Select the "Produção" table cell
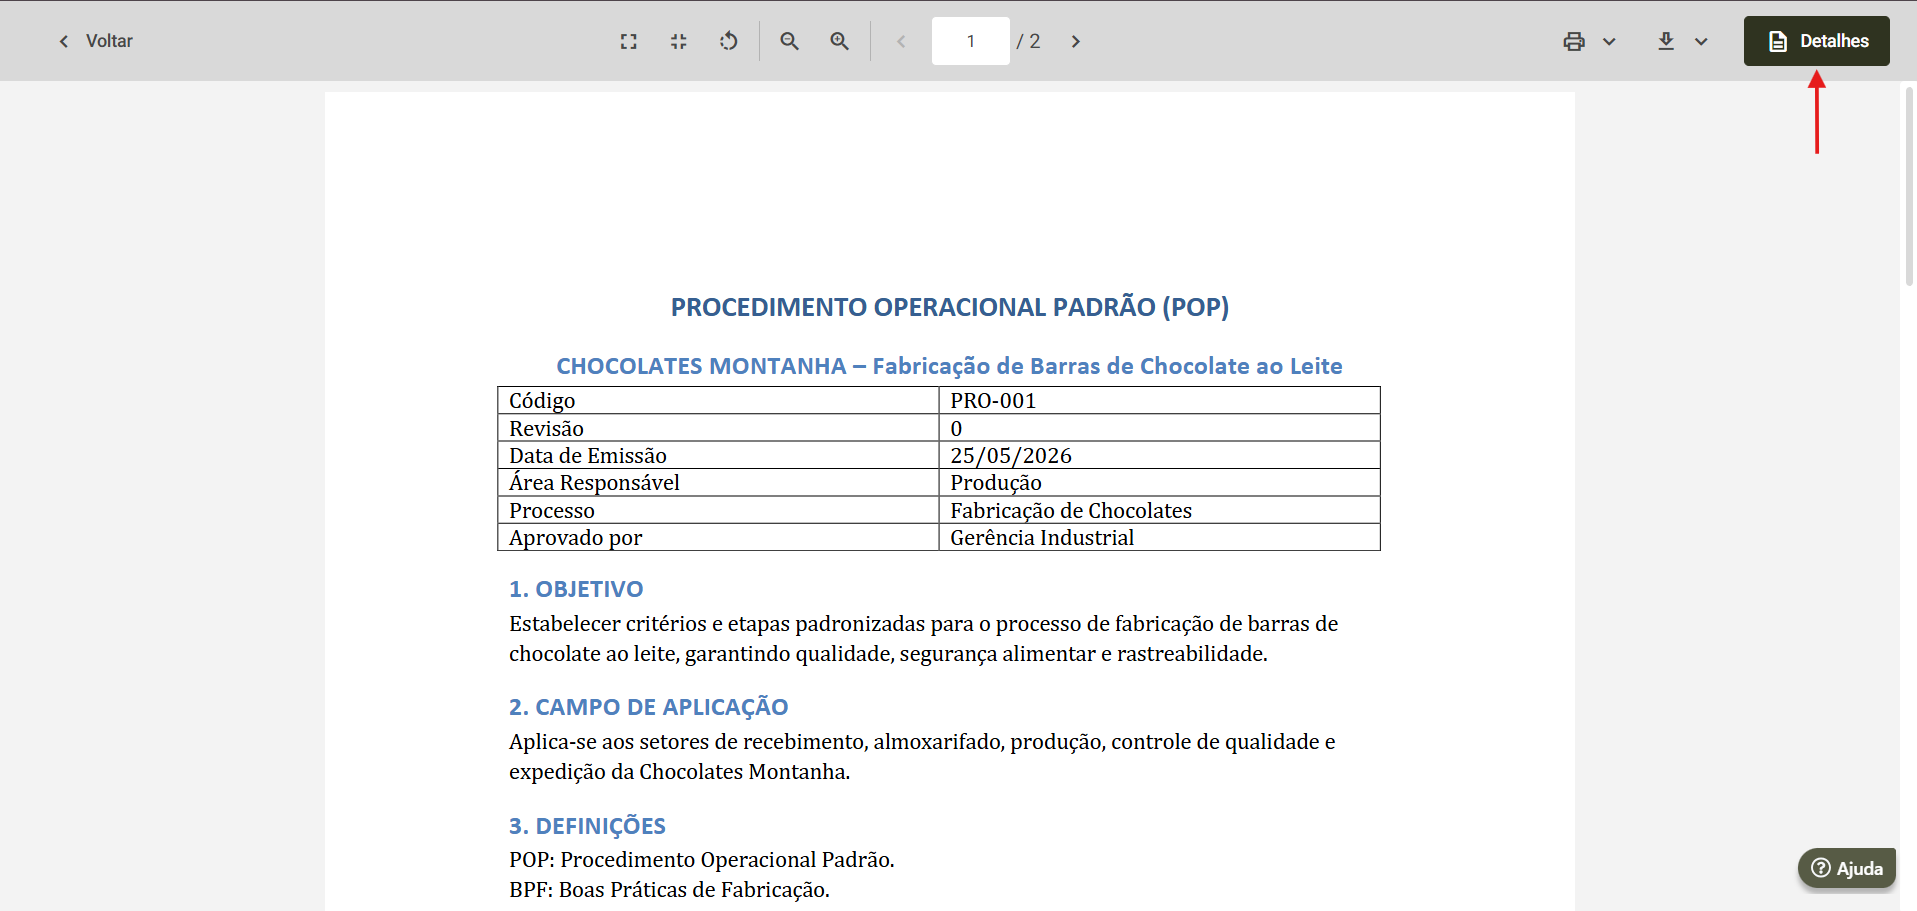This screenshot has width=1917, height=911. click(x=1160, y=482)
